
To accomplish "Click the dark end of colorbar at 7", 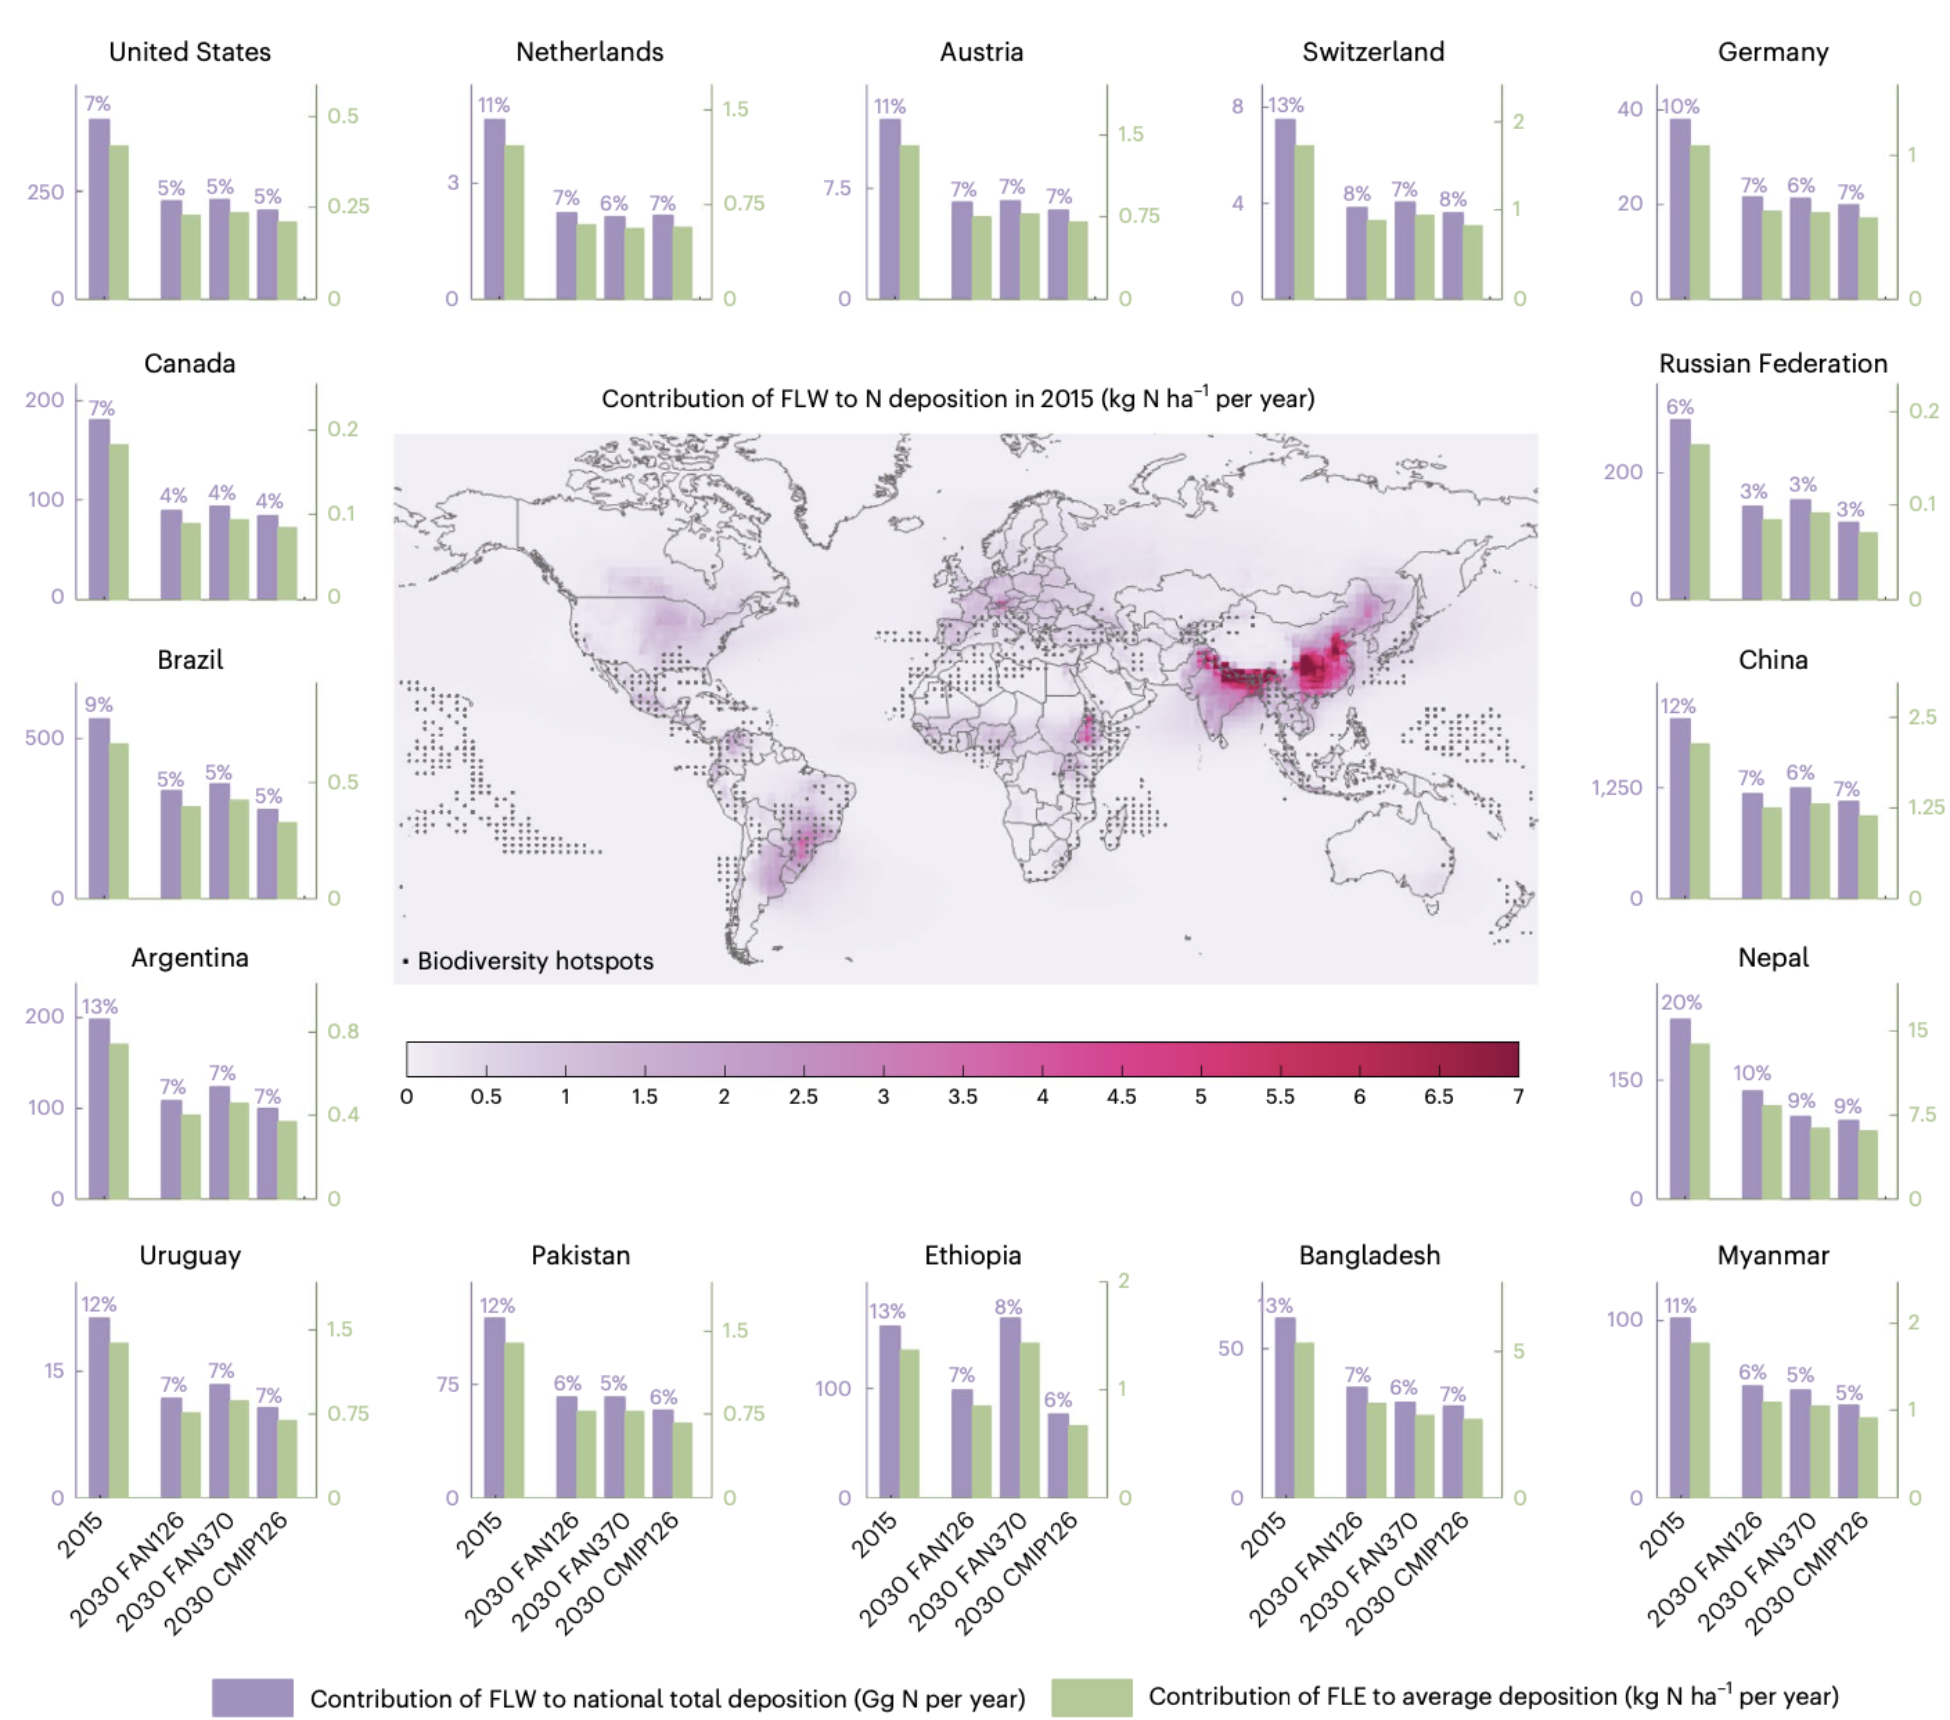I will 1511,1058.
